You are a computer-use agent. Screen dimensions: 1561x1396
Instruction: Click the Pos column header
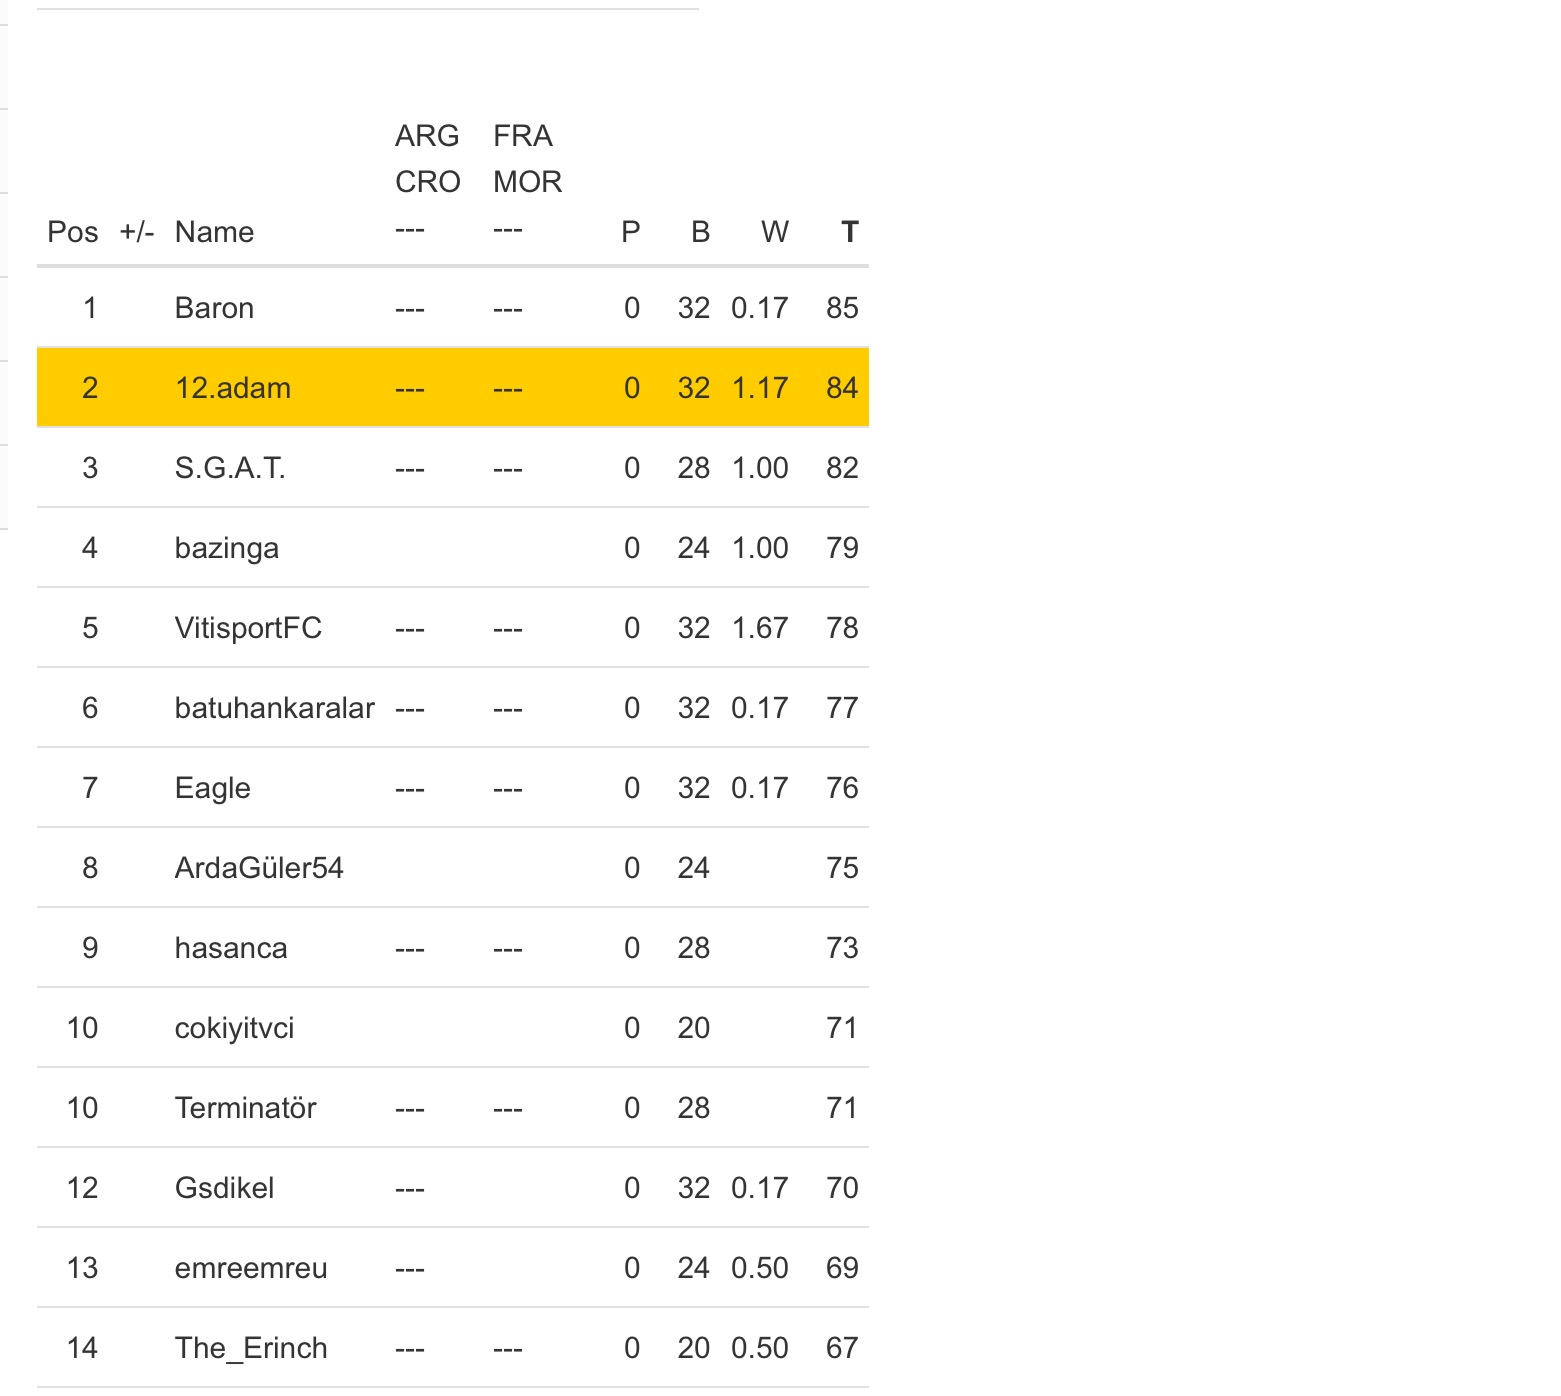tap(73, 232)
